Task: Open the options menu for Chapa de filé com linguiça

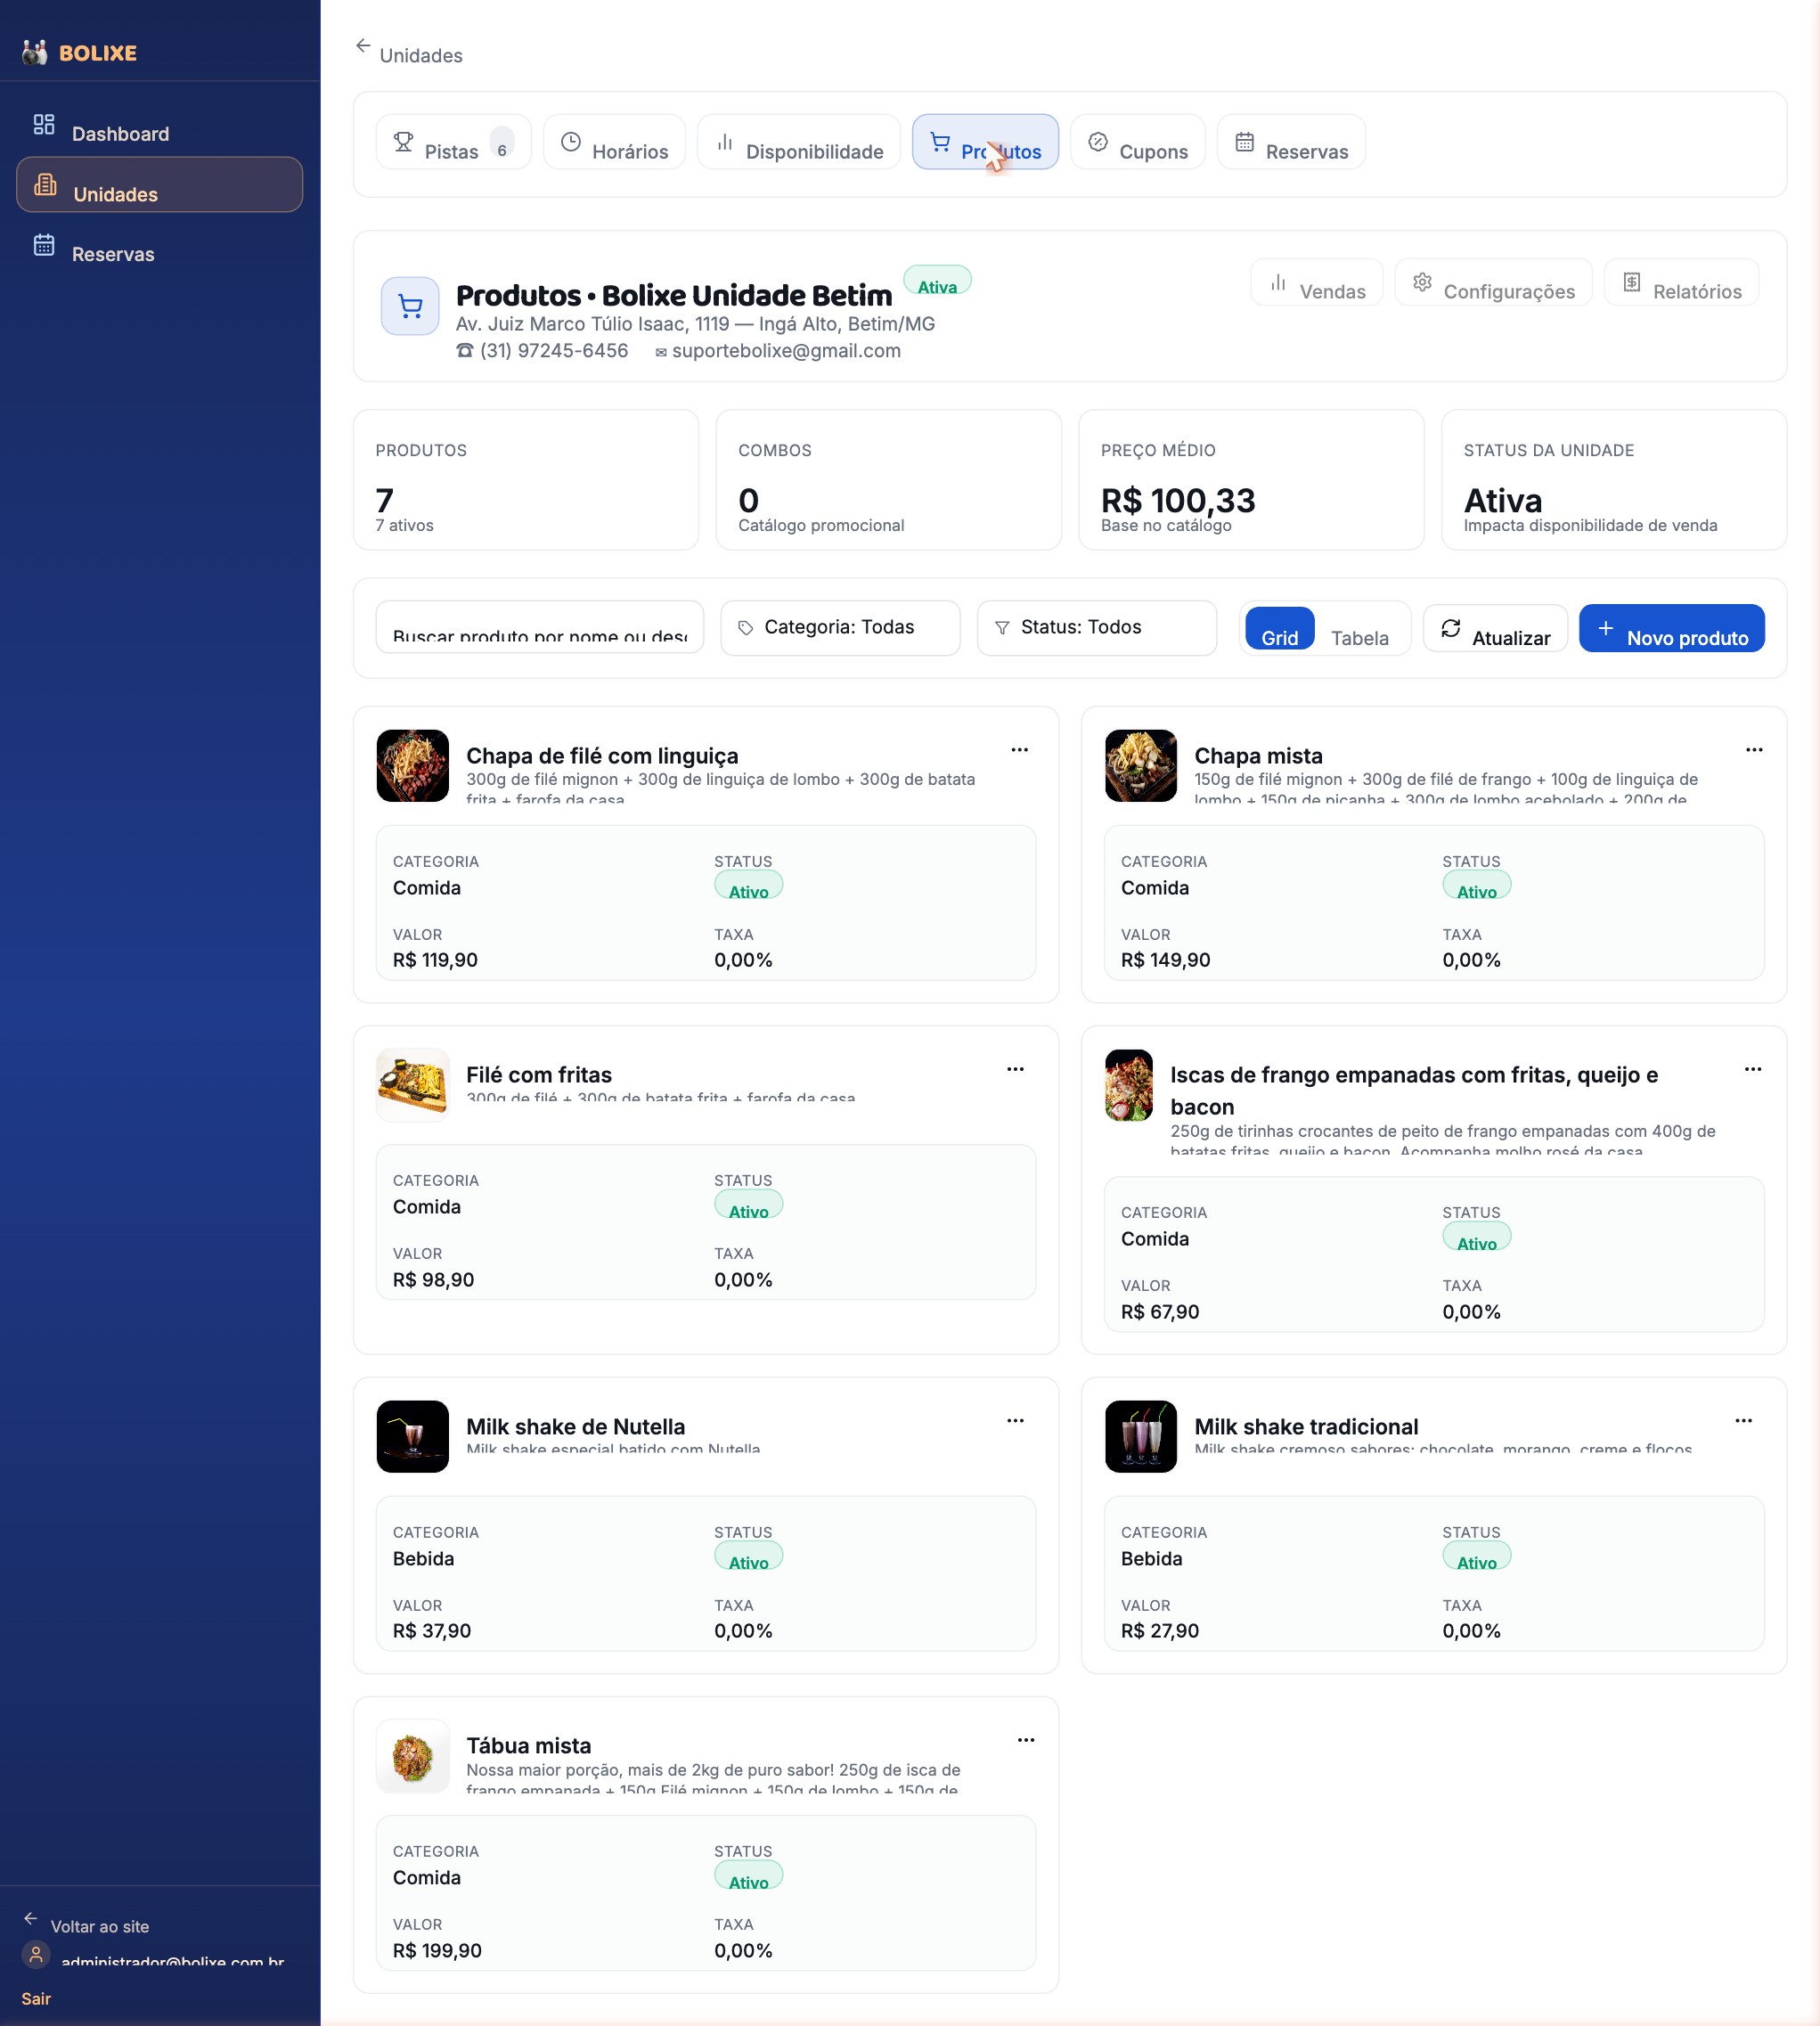Action: 1020,750
